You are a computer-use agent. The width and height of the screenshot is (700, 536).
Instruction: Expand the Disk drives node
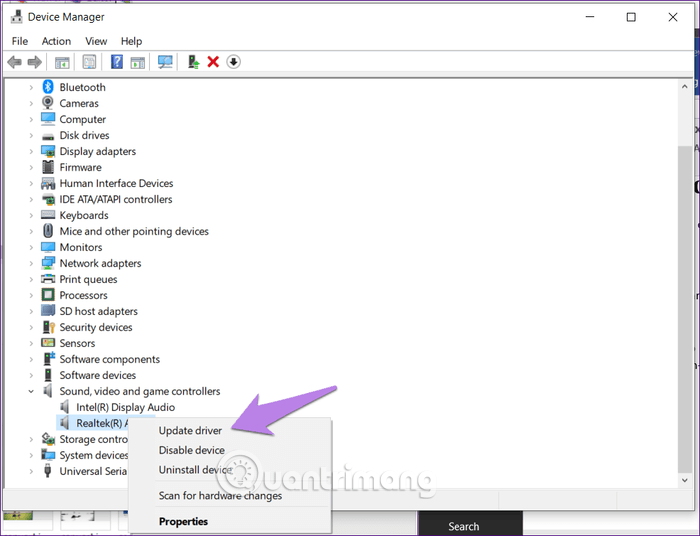pyautogui.click(x=31, y=135)
